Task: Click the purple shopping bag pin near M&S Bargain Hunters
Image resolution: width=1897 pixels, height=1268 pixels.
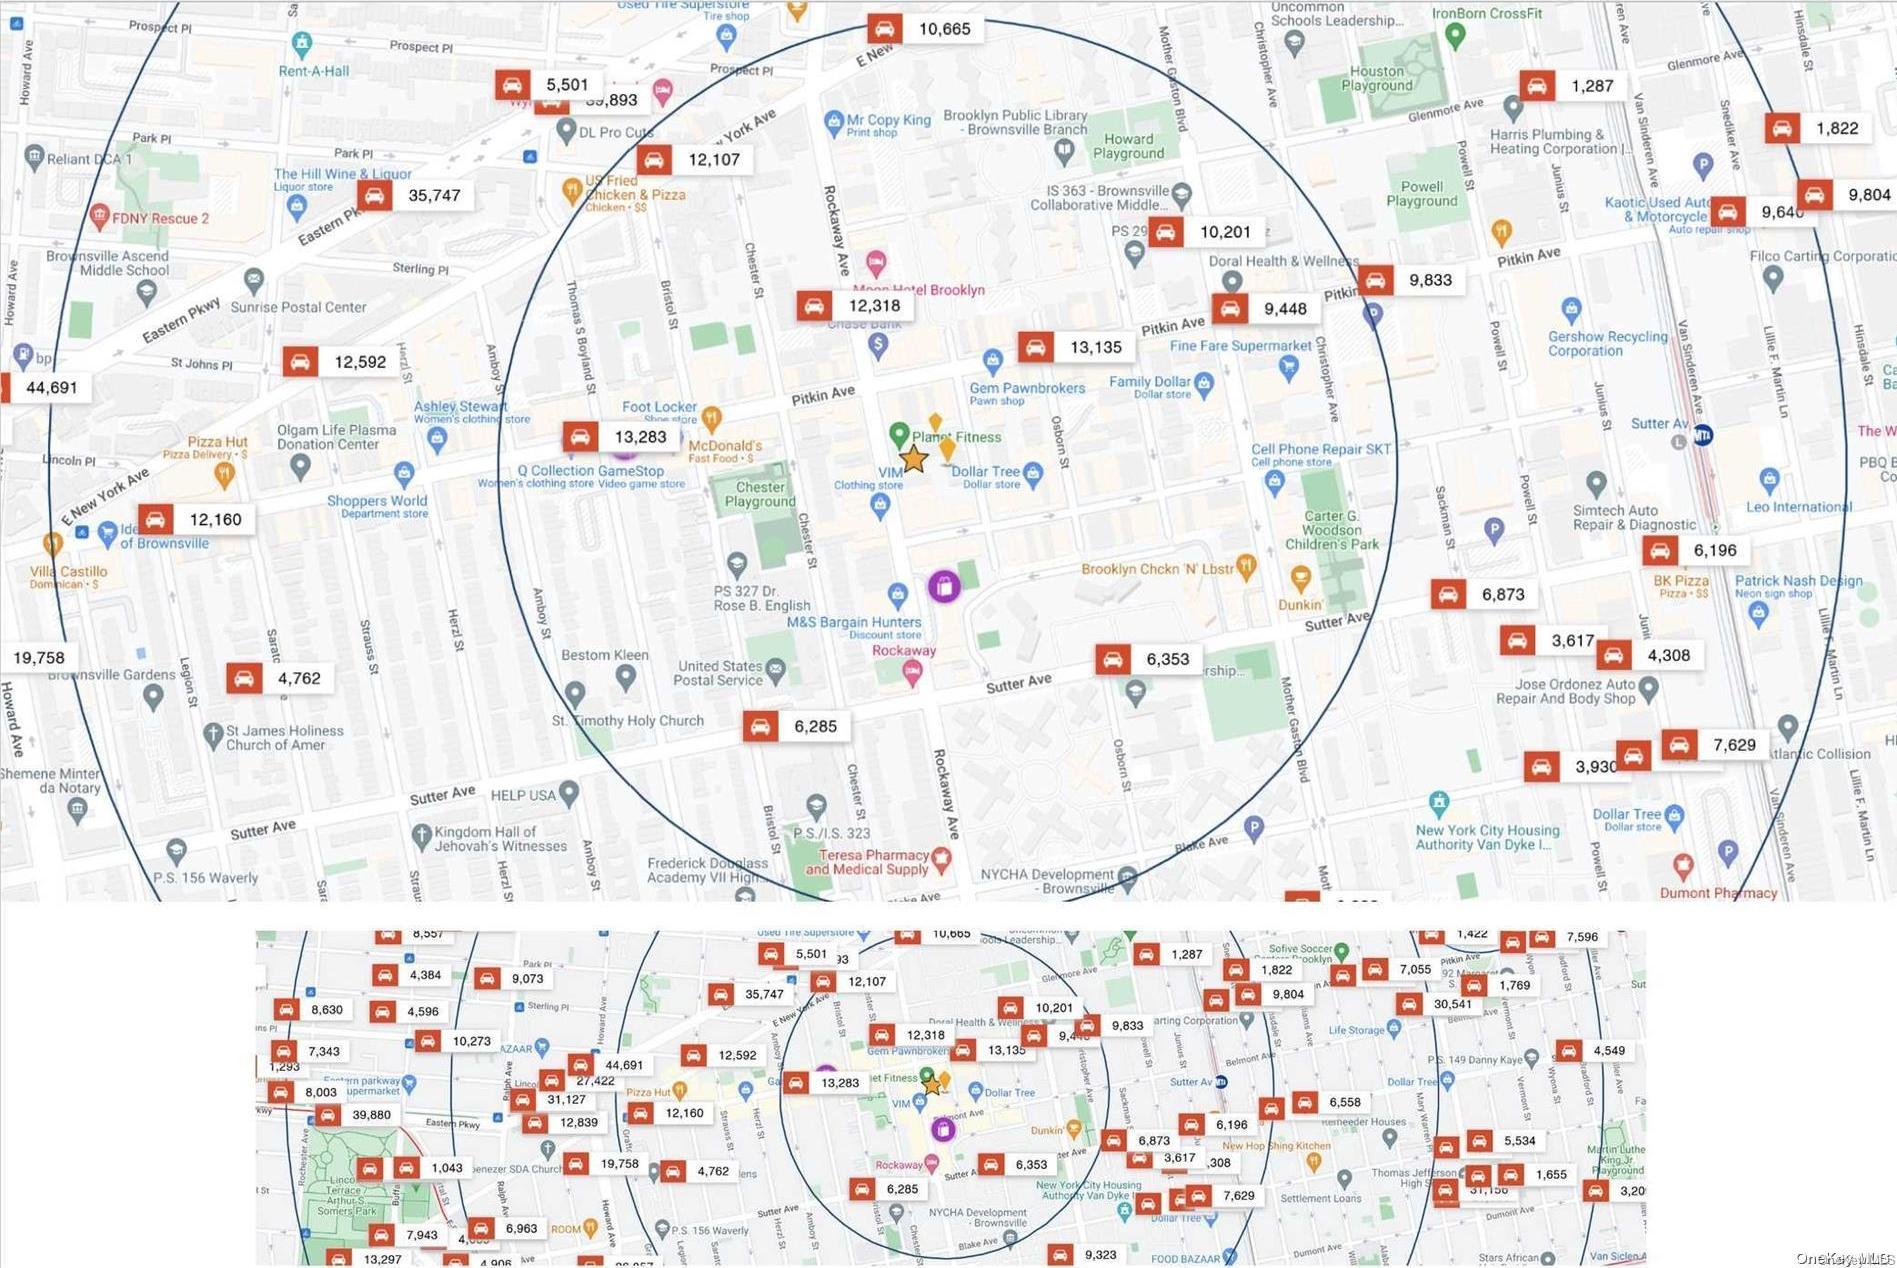Action: (x=945, y=586)
